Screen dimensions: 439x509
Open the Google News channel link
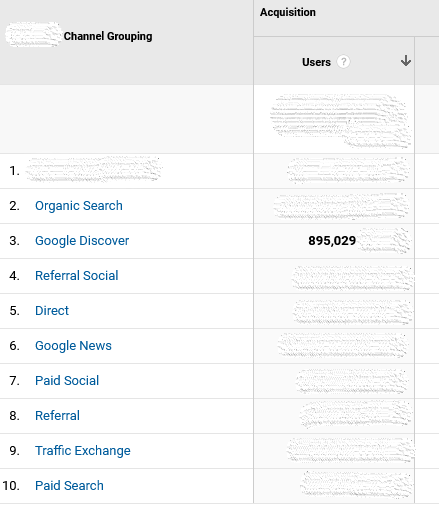click(73, 346)
